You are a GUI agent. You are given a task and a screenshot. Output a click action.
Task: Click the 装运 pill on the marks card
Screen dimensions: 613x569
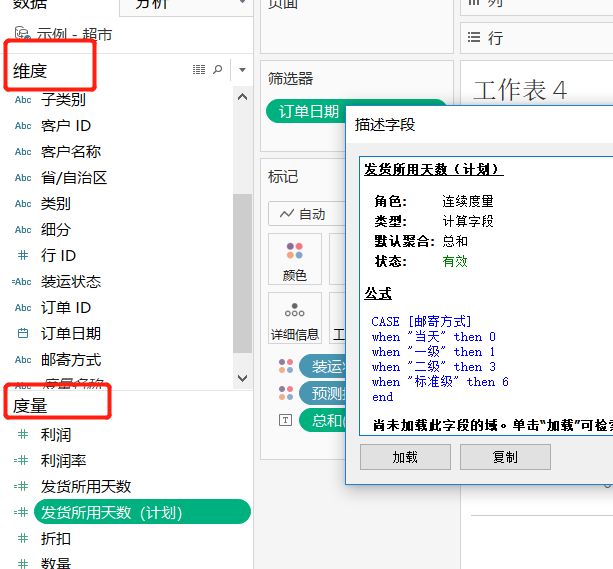pos(323,366)
